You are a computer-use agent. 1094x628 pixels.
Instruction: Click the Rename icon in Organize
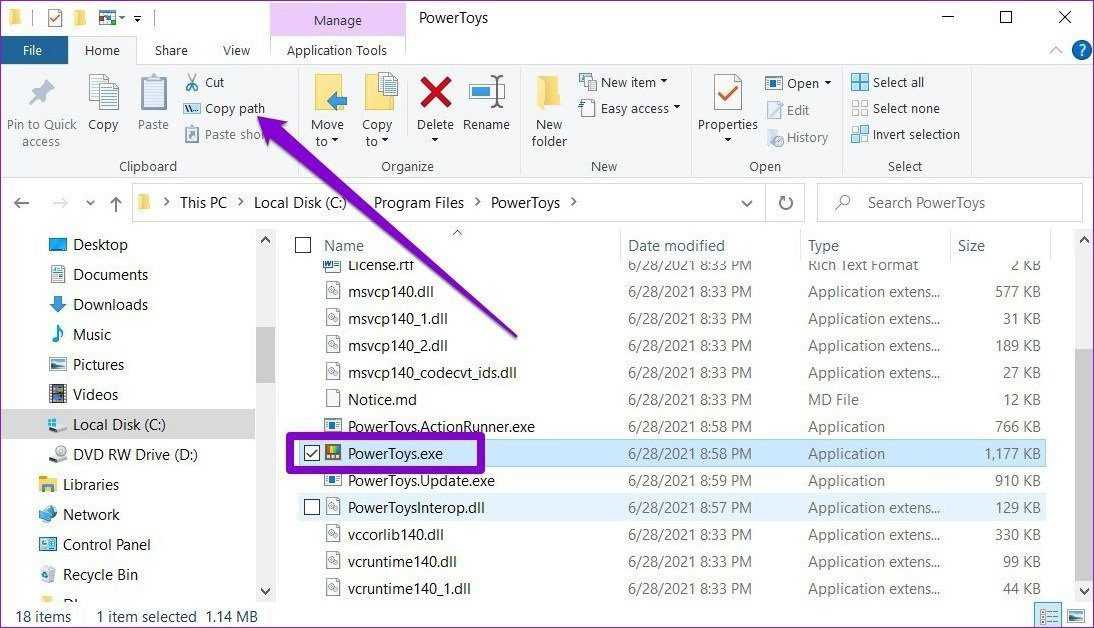pos(486,93)
